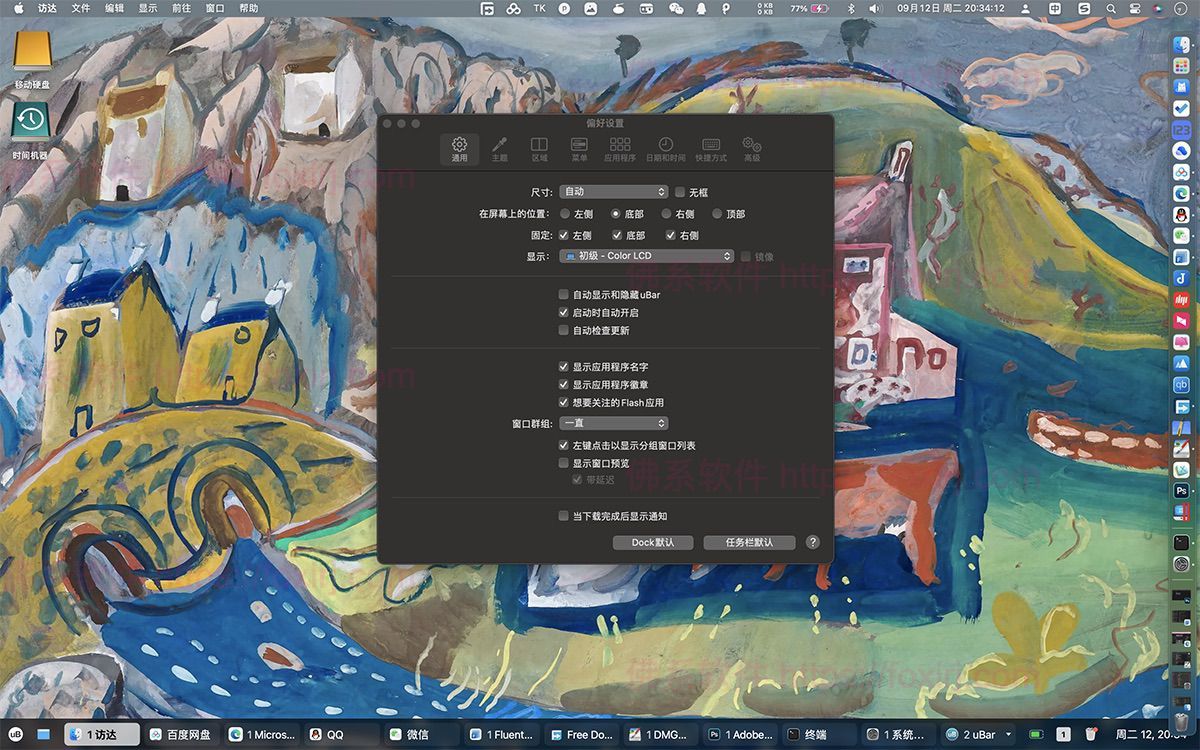Viewport: 1200px width, 750px height.
Task: Uncheck 显示应用程序徽章 checkbox
Action: click(564, 385)
